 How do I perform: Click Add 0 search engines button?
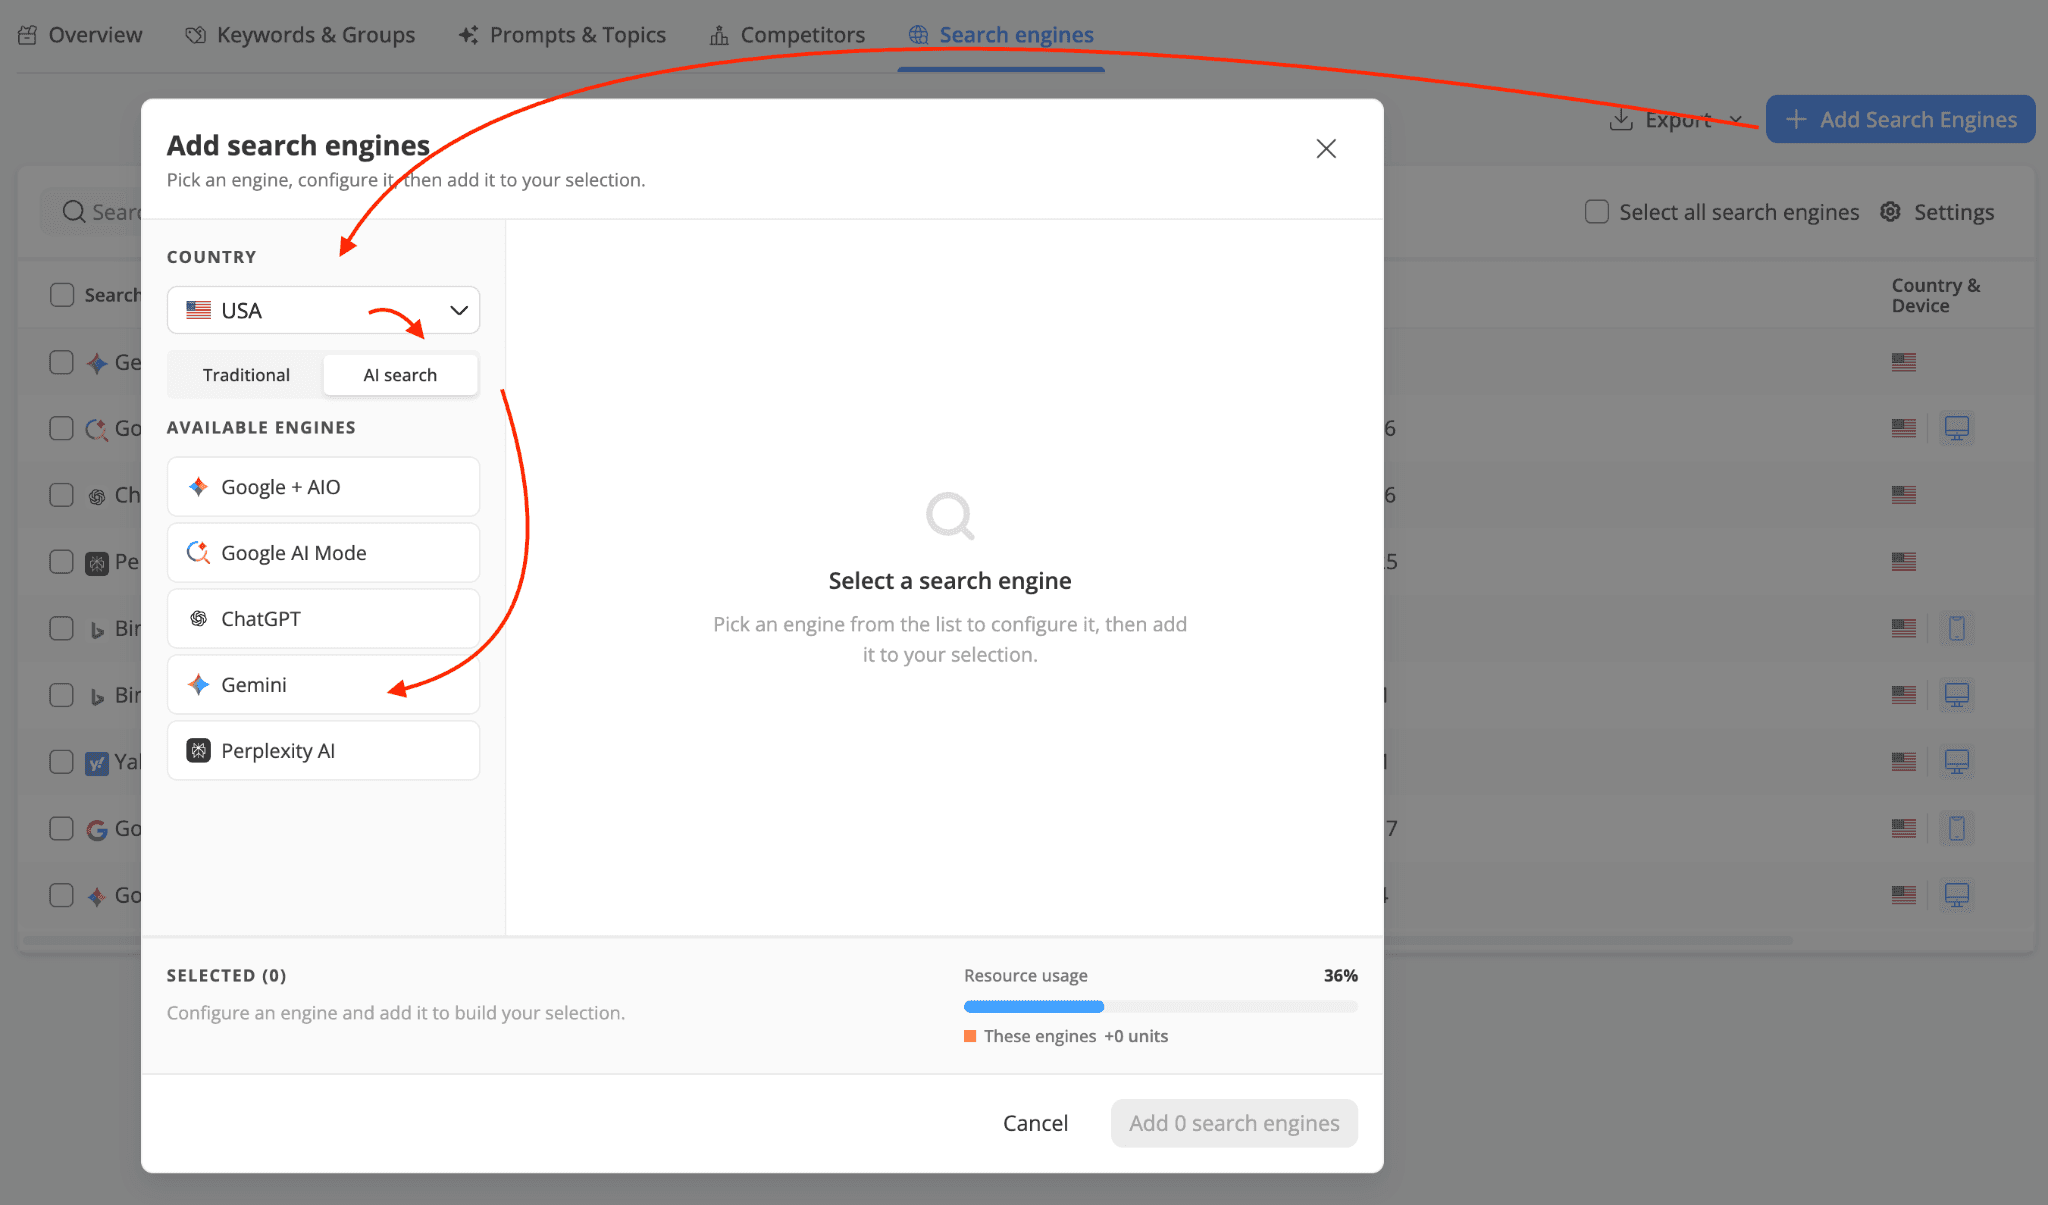coord(1234,1123)
